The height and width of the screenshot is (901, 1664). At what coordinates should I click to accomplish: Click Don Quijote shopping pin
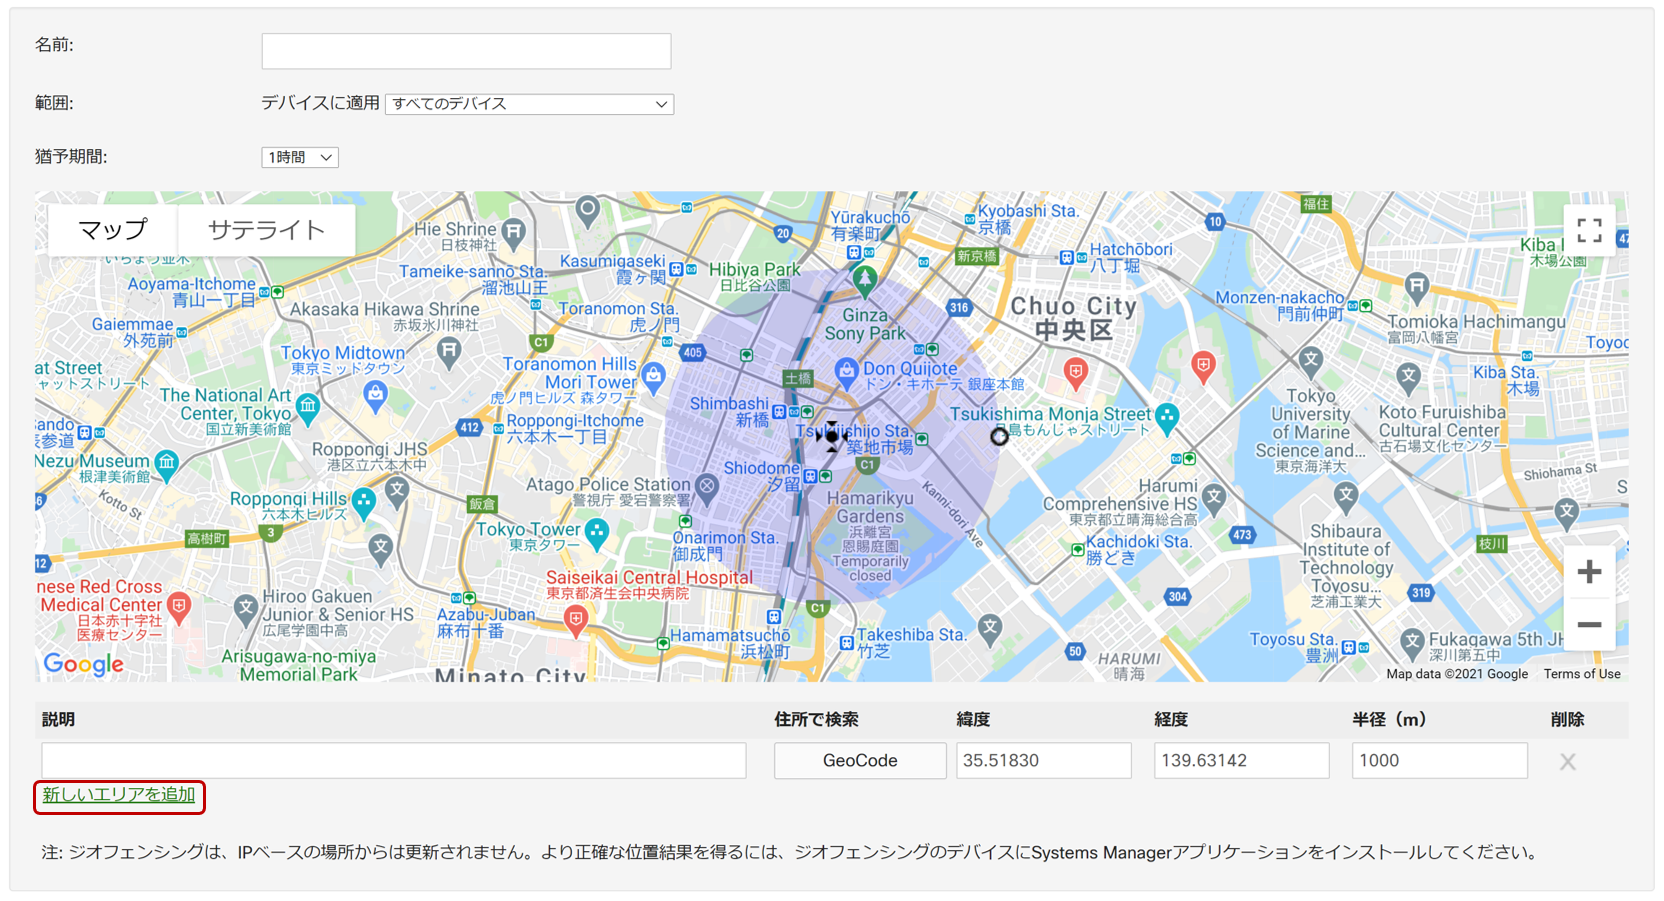click(x=846, y=373)
